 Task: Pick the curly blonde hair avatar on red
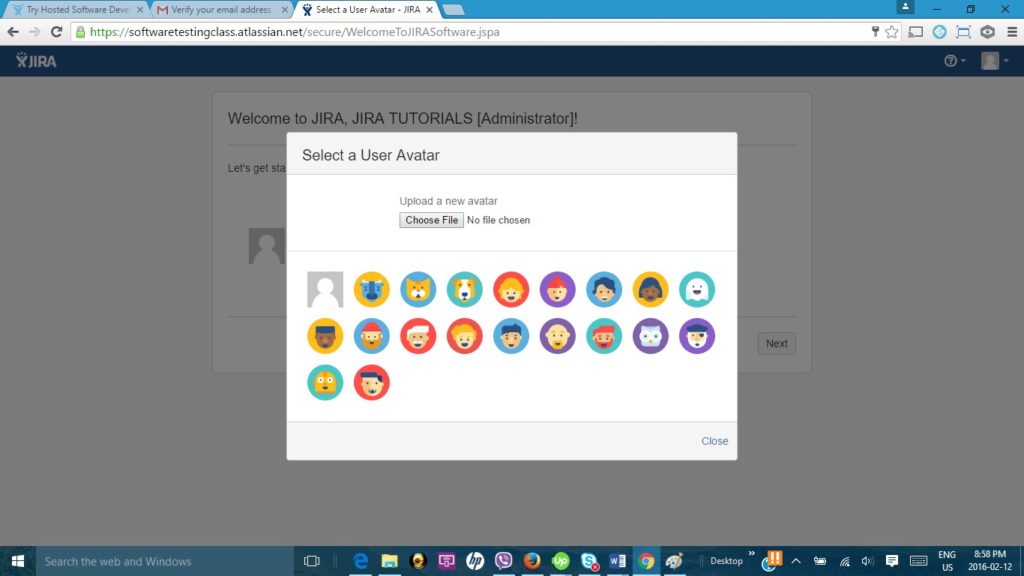511,289
